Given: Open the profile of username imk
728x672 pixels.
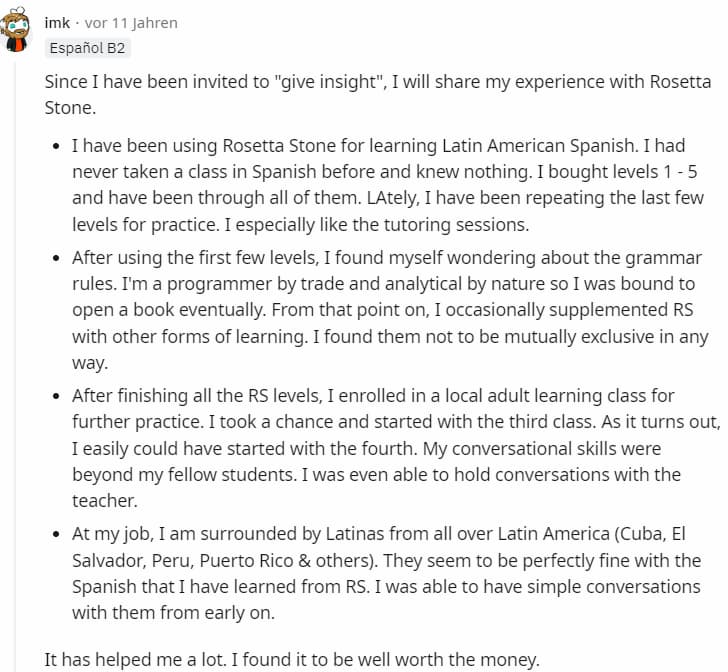Looking at the screenshot, I should 57,23.
